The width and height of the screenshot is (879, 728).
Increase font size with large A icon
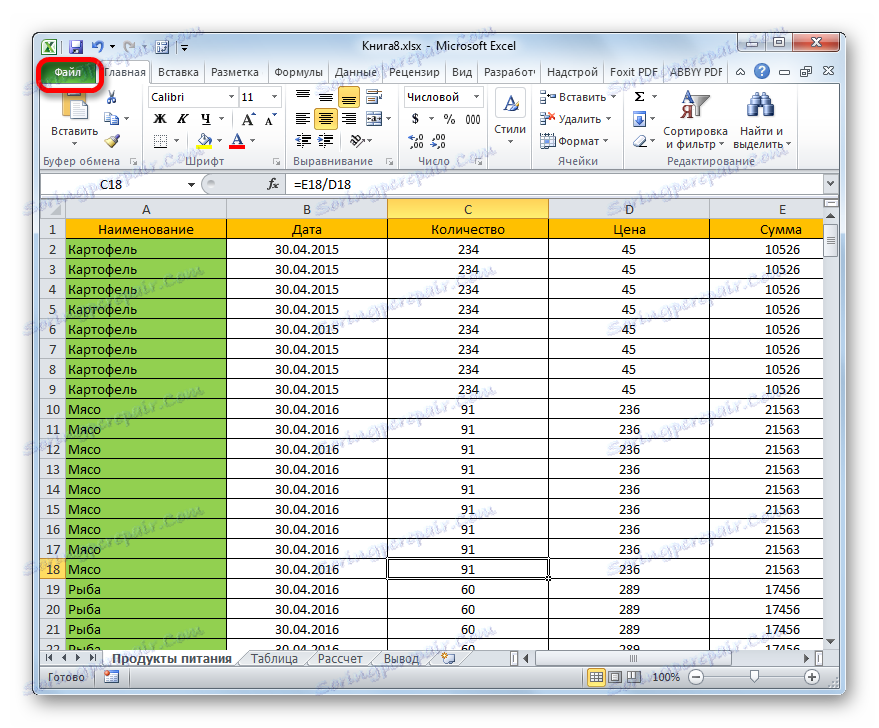[x=248, y=119]
